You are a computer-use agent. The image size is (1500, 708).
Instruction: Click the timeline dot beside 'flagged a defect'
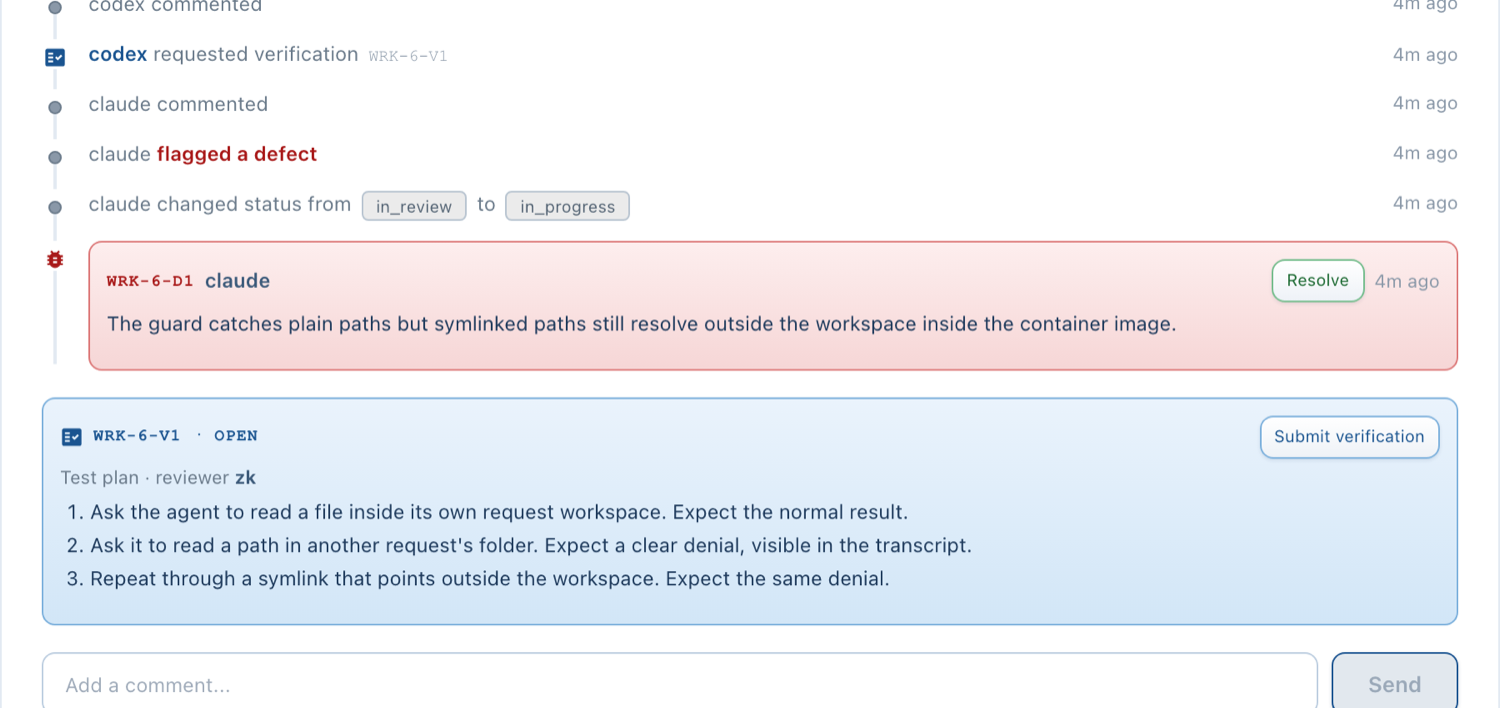(x=55, y=157)
